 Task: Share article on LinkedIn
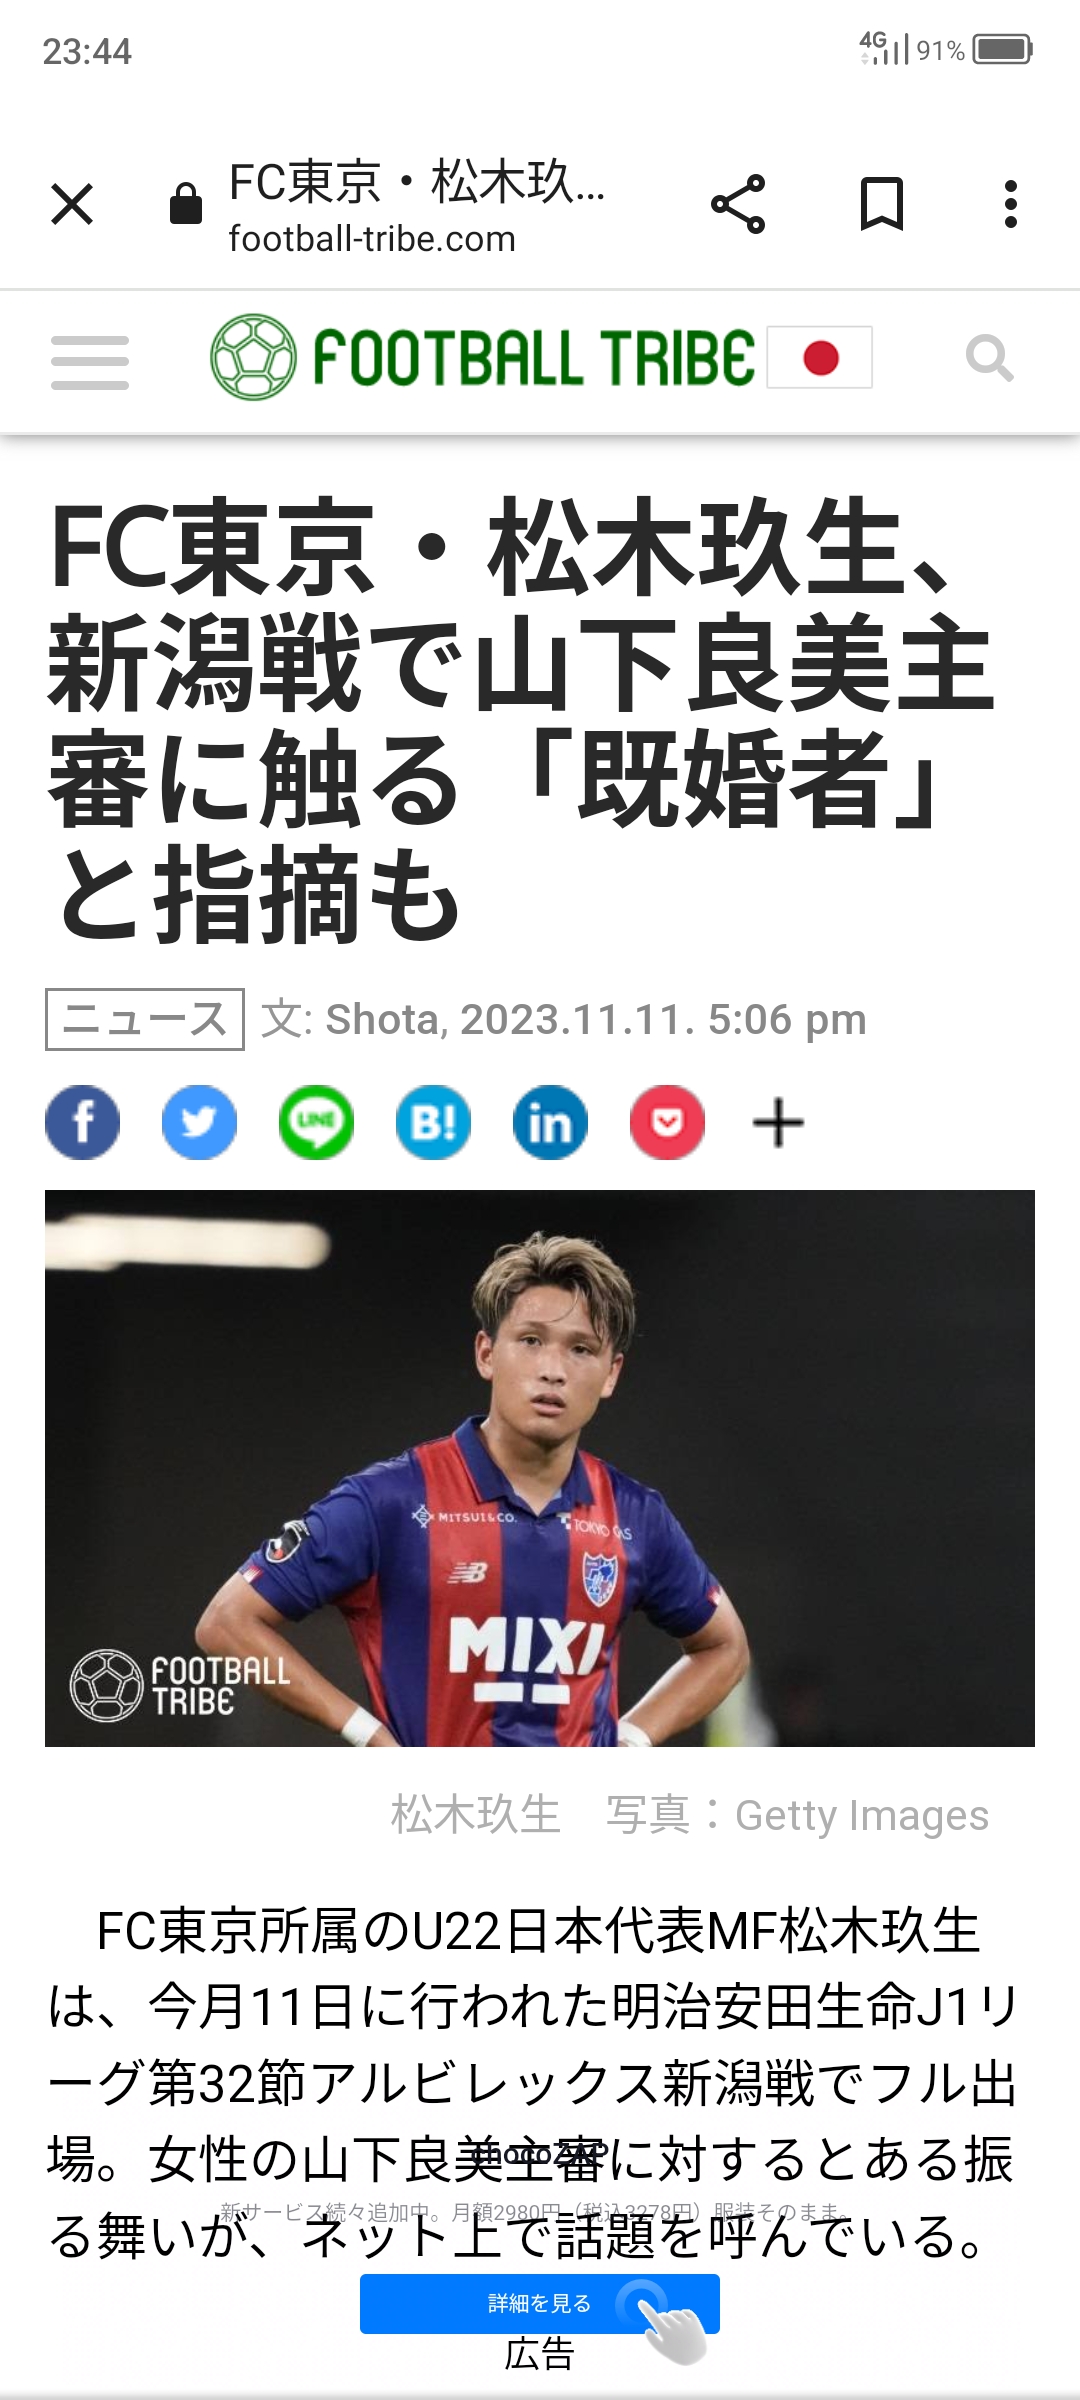tap(551, 1122)
